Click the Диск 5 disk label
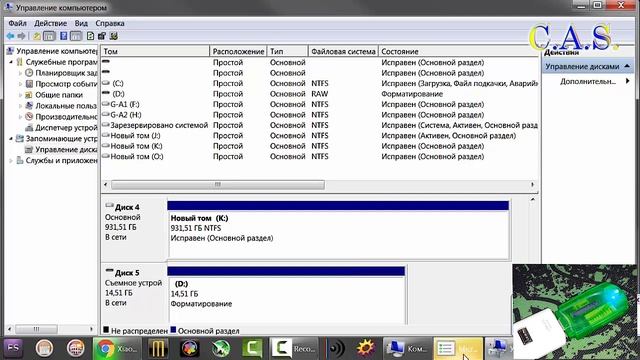The image size is (640, 360). pyautogui.click(x=127, y=273)
